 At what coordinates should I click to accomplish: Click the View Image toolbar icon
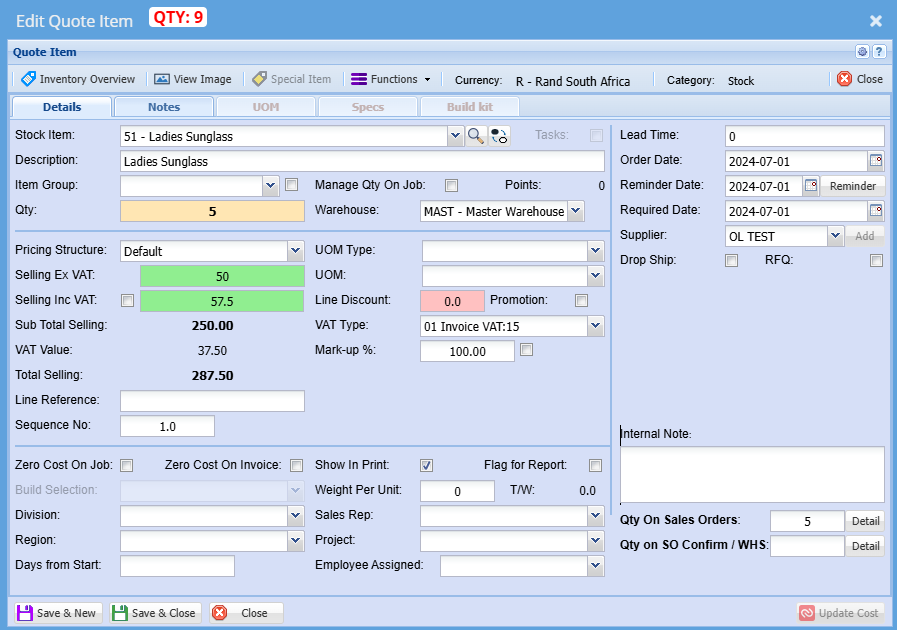(192, 79)
